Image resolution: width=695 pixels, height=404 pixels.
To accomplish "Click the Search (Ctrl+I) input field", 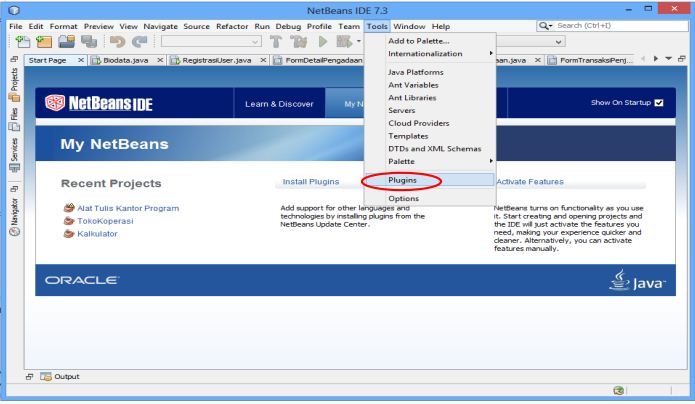I will pos(621,26).
